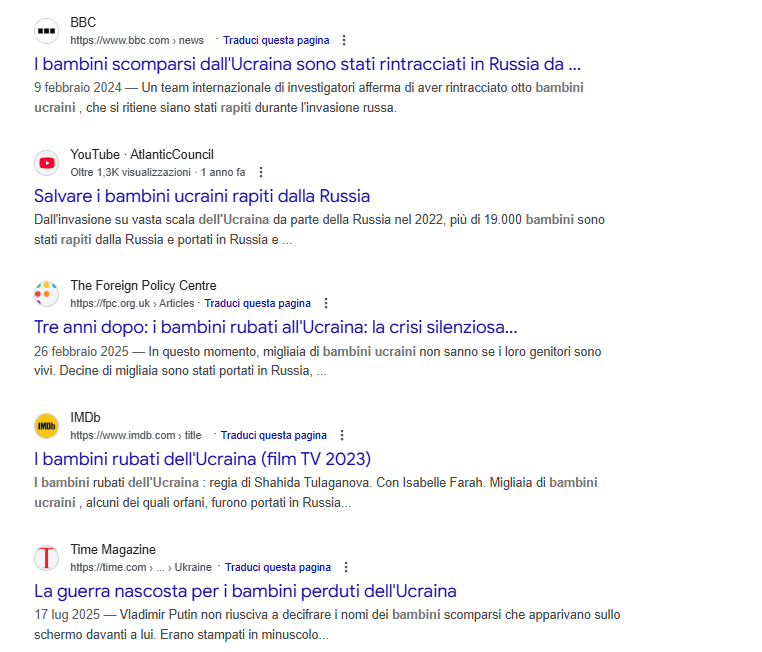Translate the BBC result page

[x=276, y=41]
